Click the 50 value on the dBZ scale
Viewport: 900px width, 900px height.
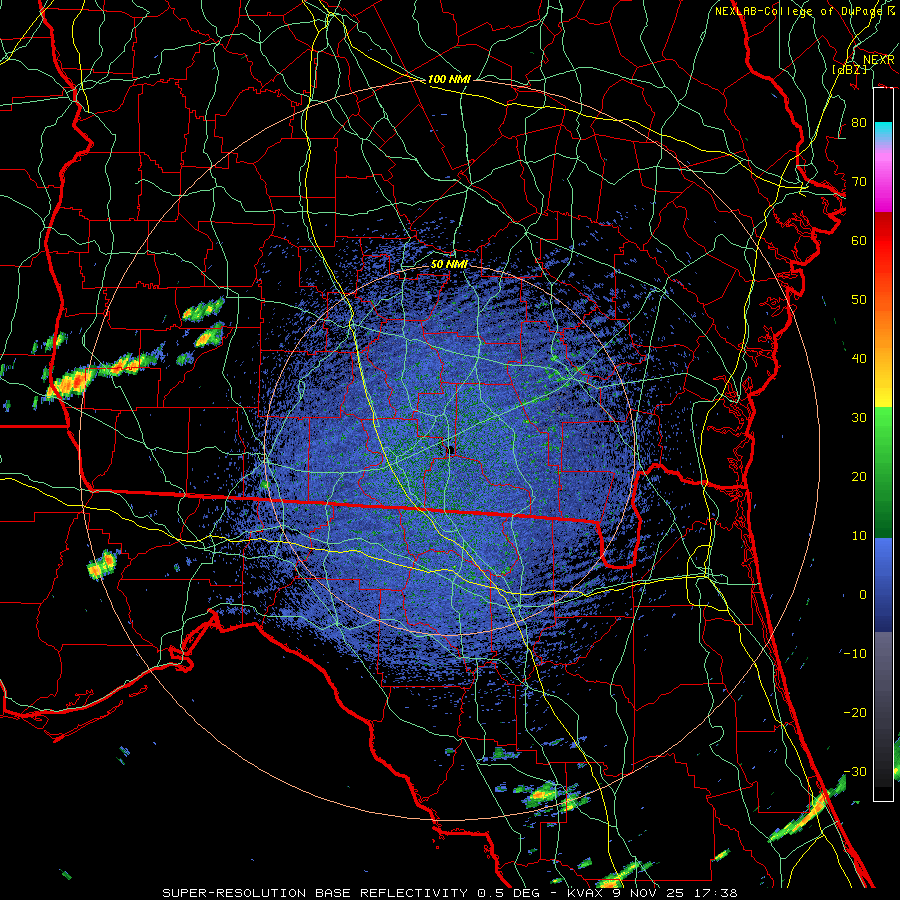(859, 300)
